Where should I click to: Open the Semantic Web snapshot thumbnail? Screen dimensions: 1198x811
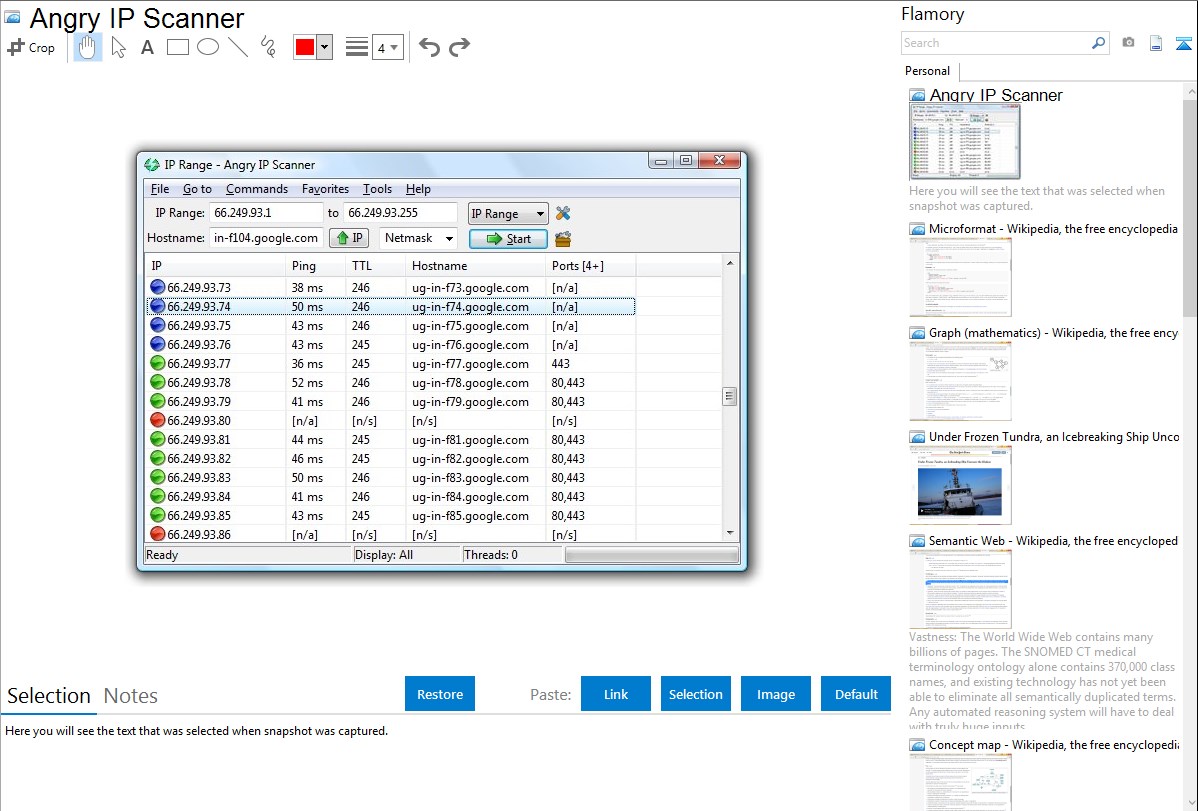coord(960,589)
